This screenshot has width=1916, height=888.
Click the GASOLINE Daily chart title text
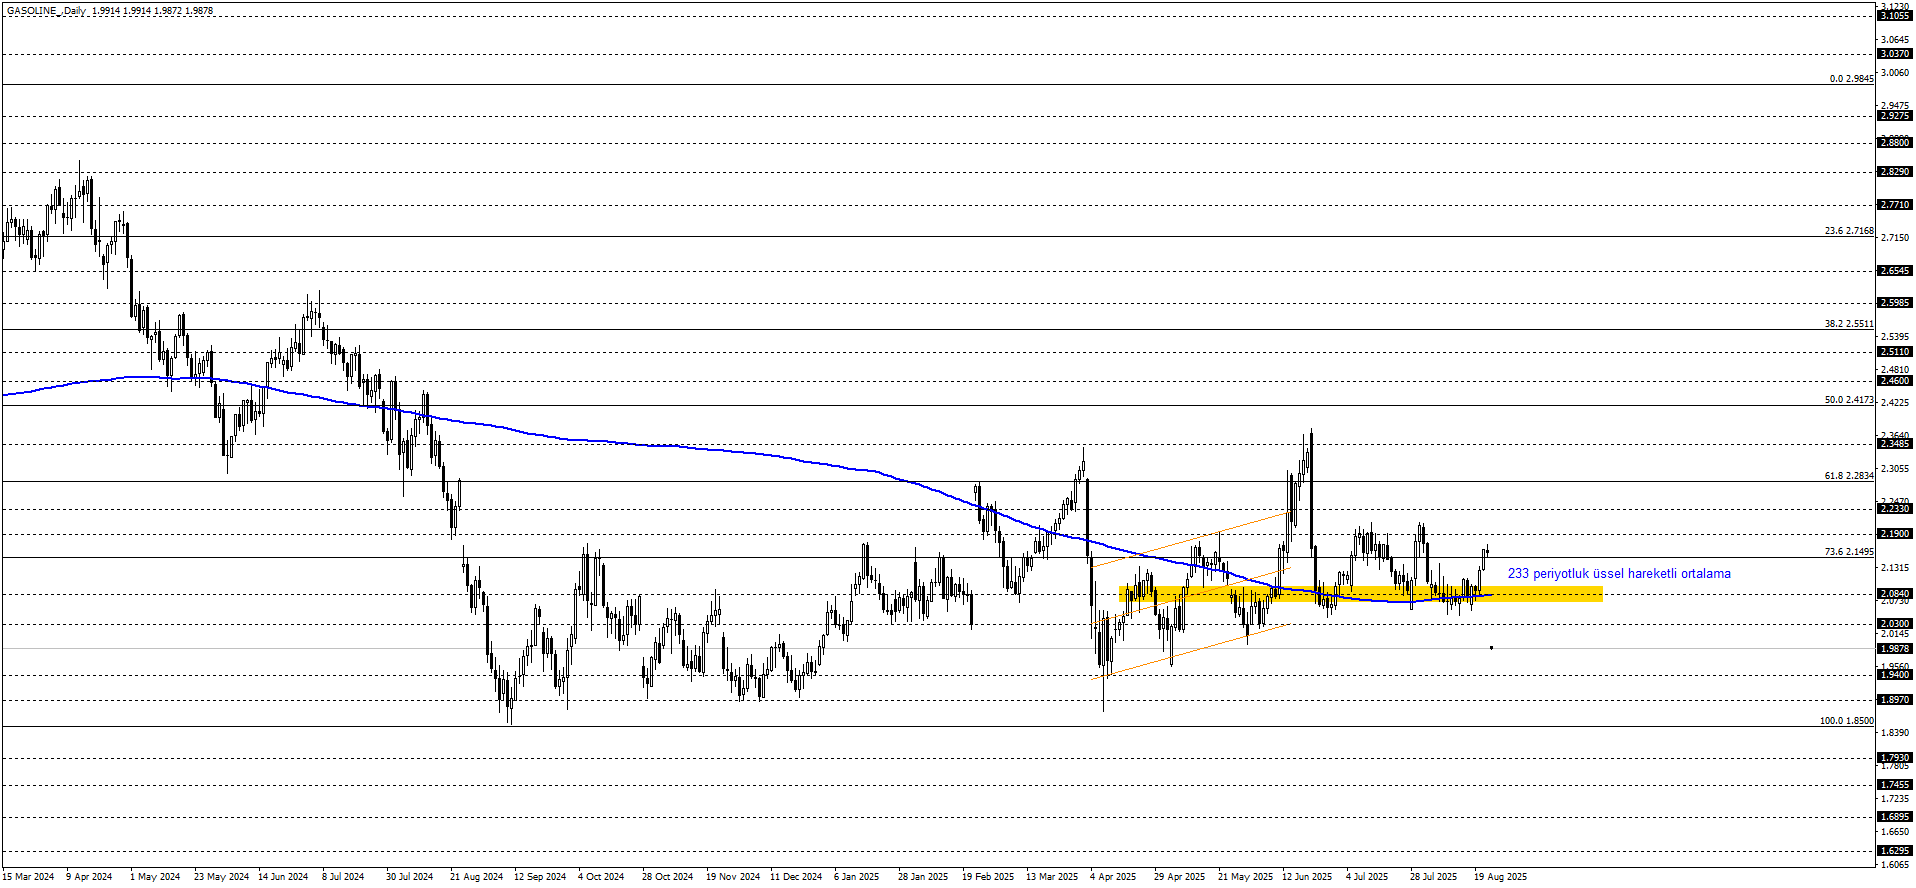pos(110,11)
